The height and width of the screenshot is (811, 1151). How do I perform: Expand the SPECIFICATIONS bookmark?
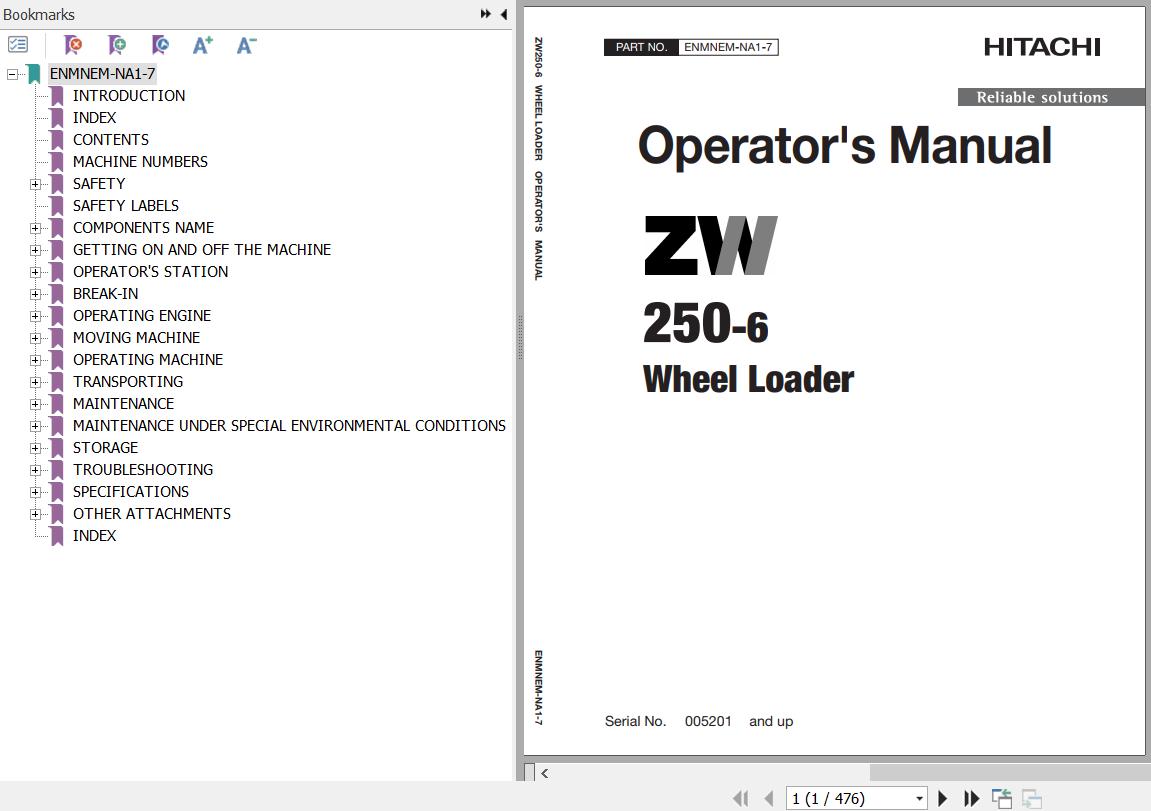[35, 492]
